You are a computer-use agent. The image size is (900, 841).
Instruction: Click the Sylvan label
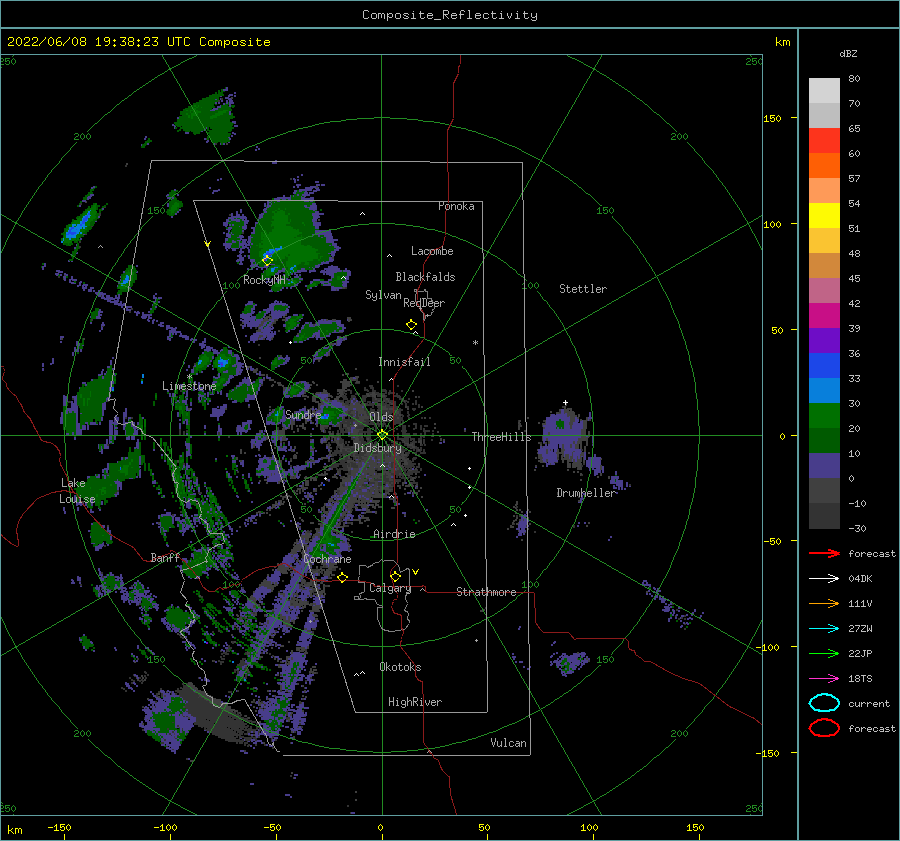point(383,295)
